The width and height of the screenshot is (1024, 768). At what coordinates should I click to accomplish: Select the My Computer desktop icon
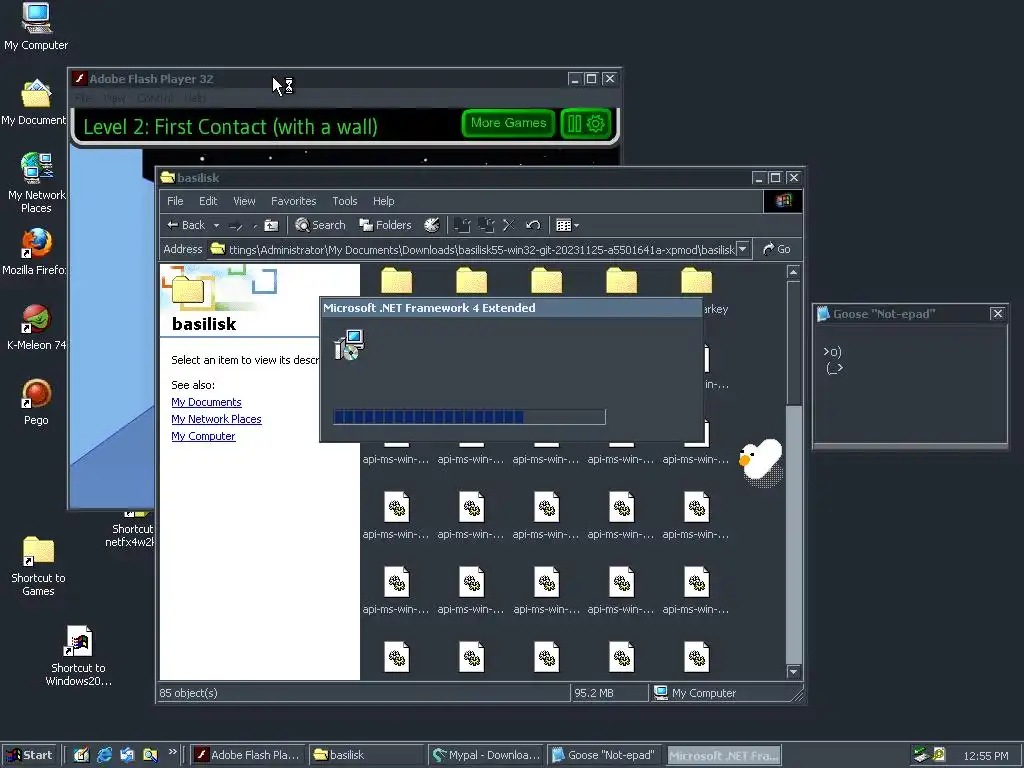(36, 26)
